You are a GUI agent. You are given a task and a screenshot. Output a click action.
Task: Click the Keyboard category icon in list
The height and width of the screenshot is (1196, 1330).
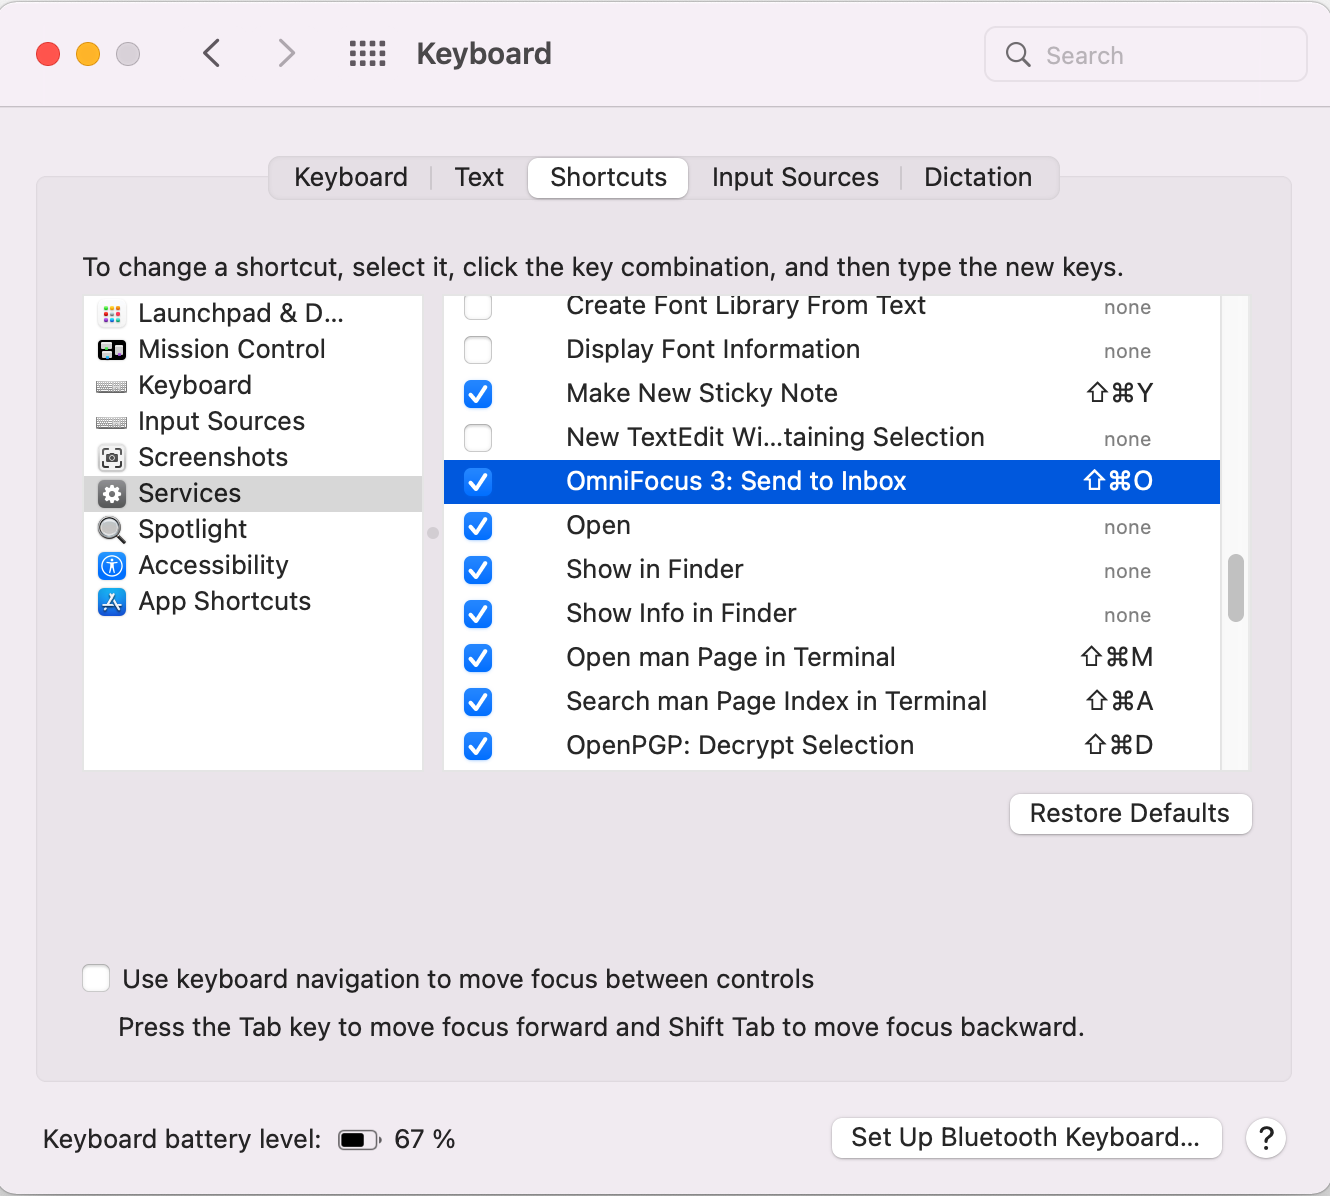pos(112,386)
